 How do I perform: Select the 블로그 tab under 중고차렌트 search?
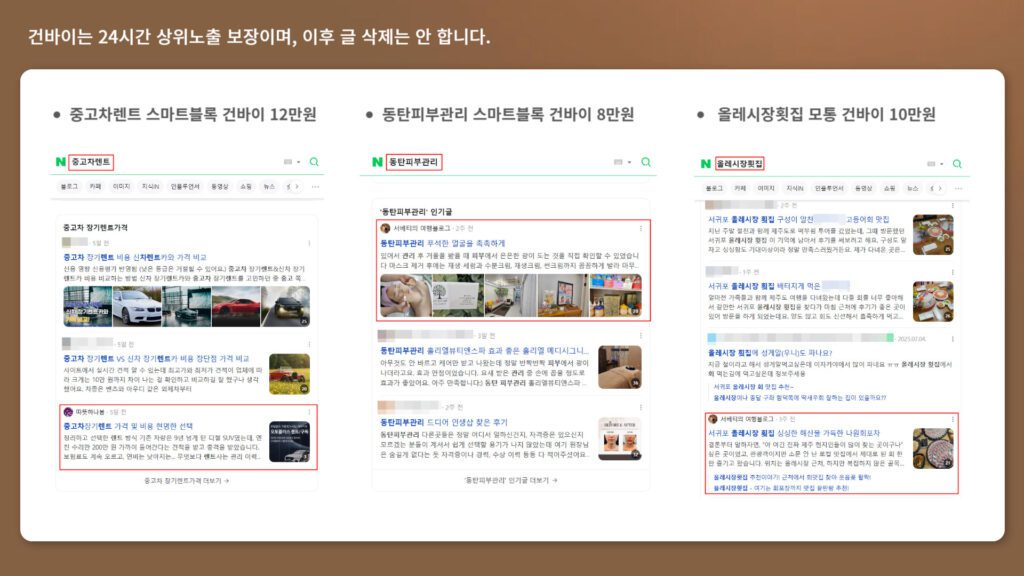(x=70, y=186)
